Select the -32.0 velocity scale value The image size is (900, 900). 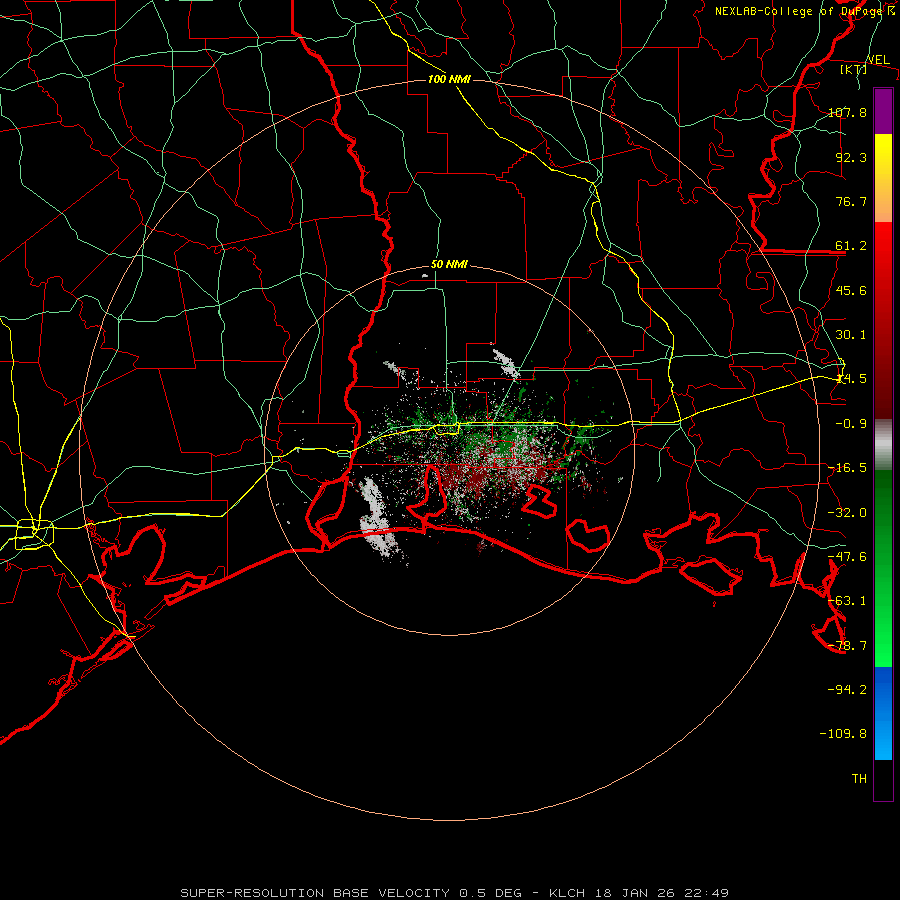click(847, 513)
